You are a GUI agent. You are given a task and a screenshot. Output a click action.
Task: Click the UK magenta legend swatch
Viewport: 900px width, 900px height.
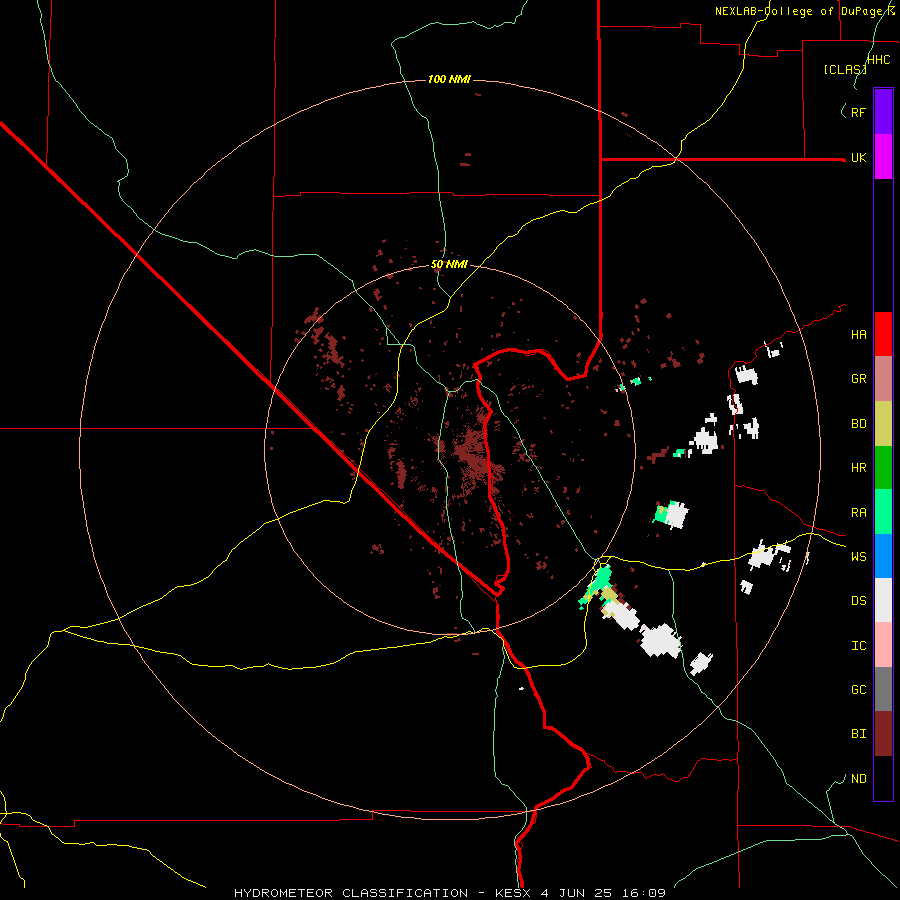click(x=883, y=157)
